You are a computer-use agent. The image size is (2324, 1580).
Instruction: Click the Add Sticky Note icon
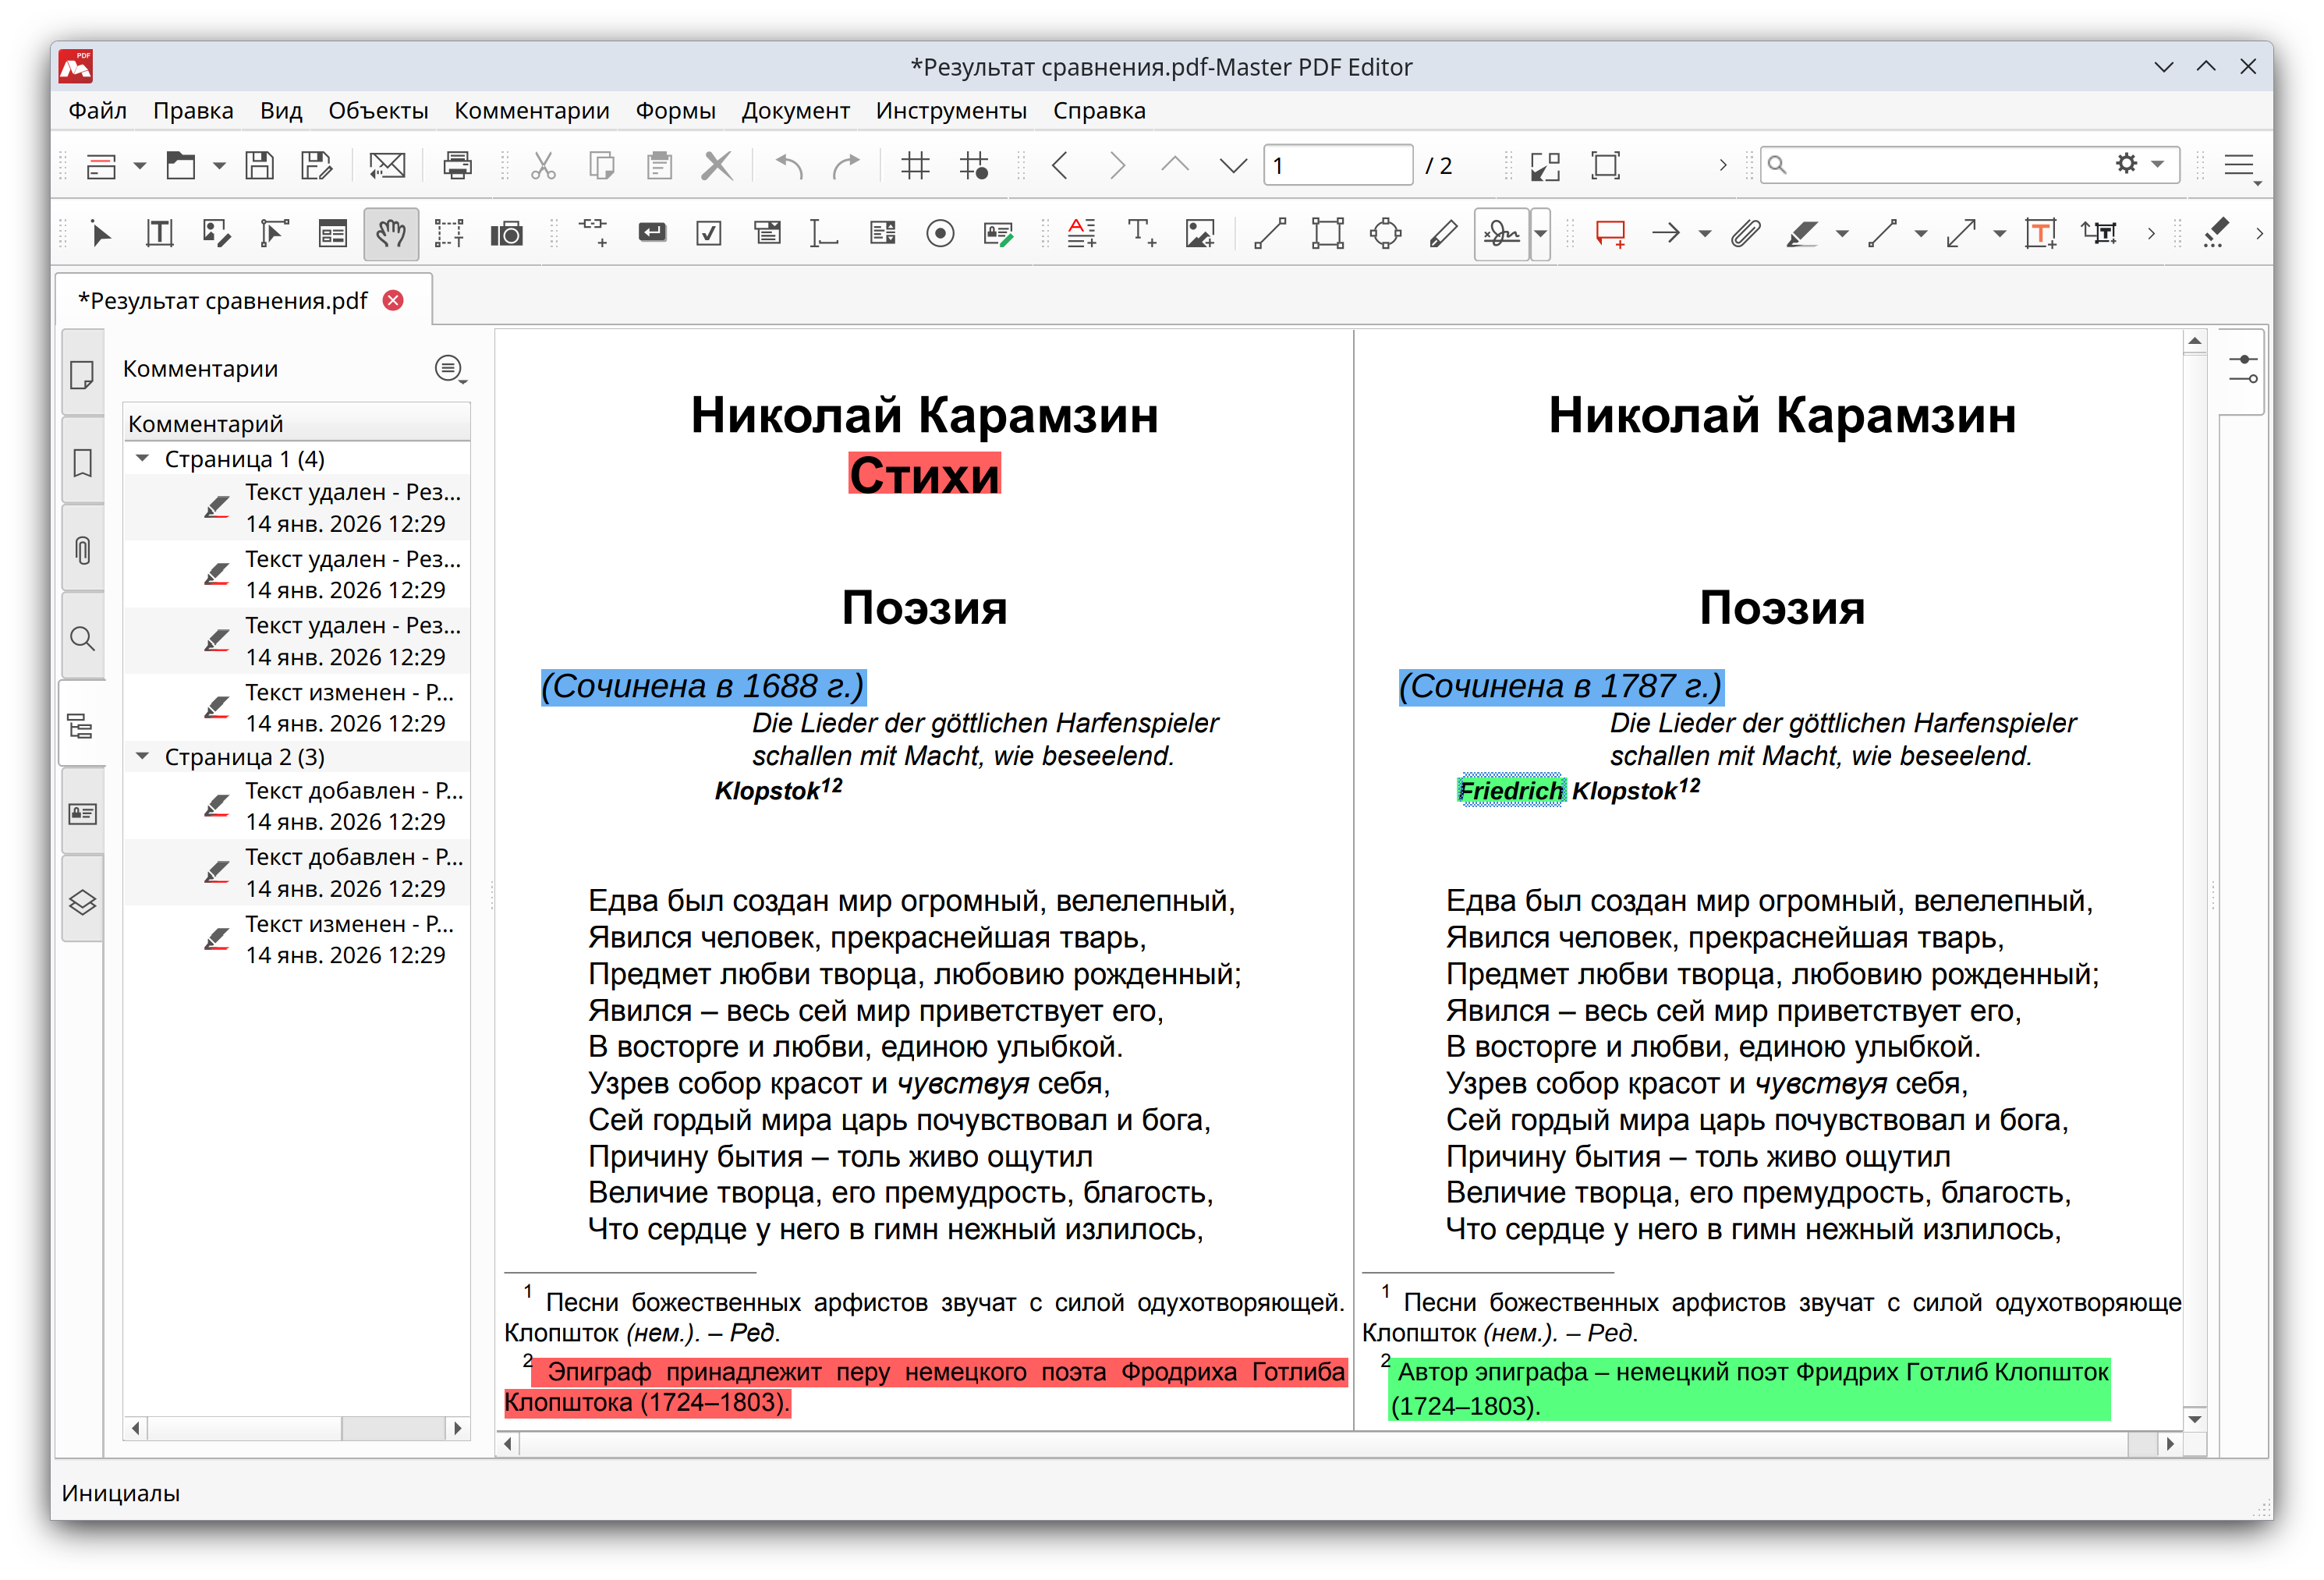point(1610,234)
